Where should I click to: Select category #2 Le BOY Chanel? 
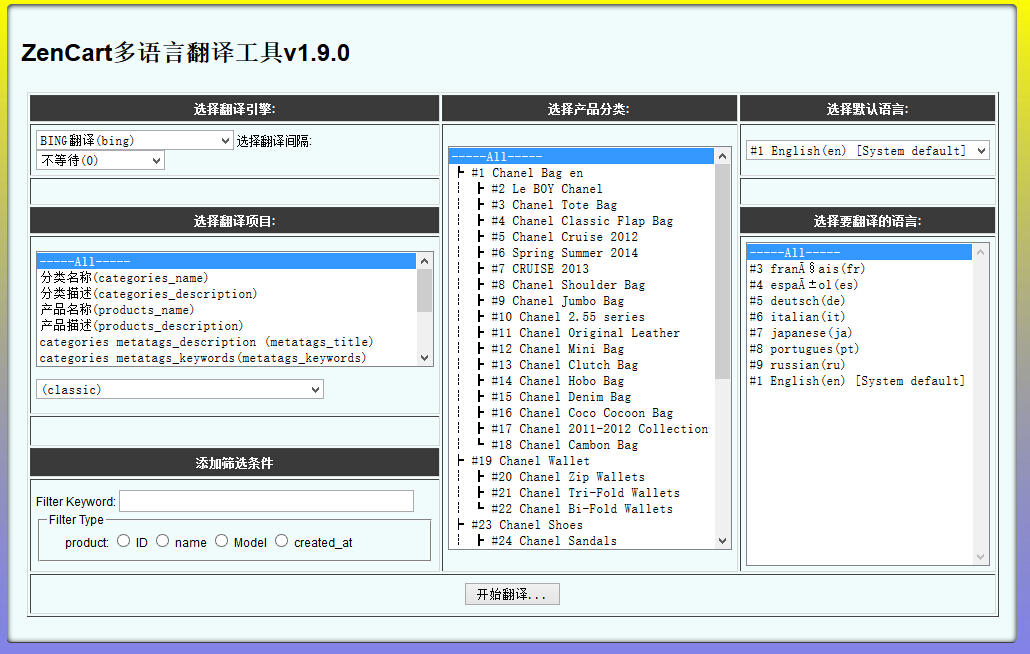tap(581, 188)
